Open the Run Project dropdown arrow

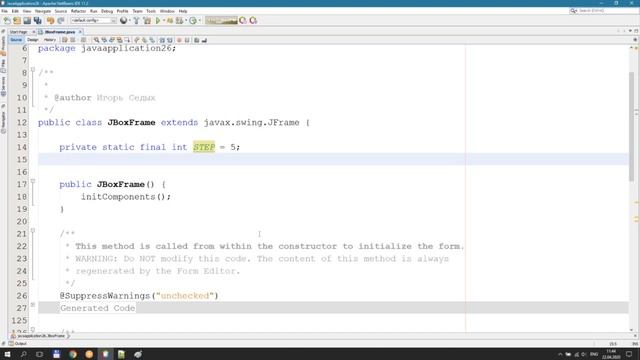coord(164,20)
